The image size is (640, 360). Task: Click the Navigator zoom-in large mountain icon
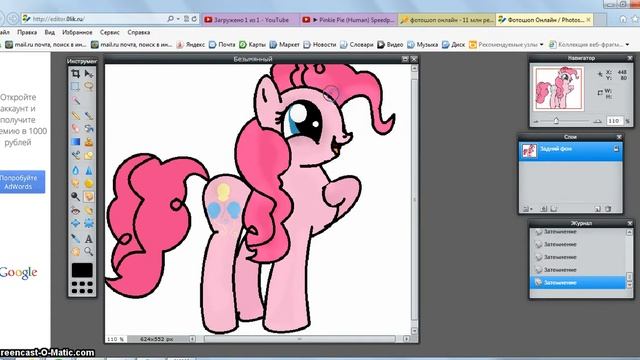(598, 121)
